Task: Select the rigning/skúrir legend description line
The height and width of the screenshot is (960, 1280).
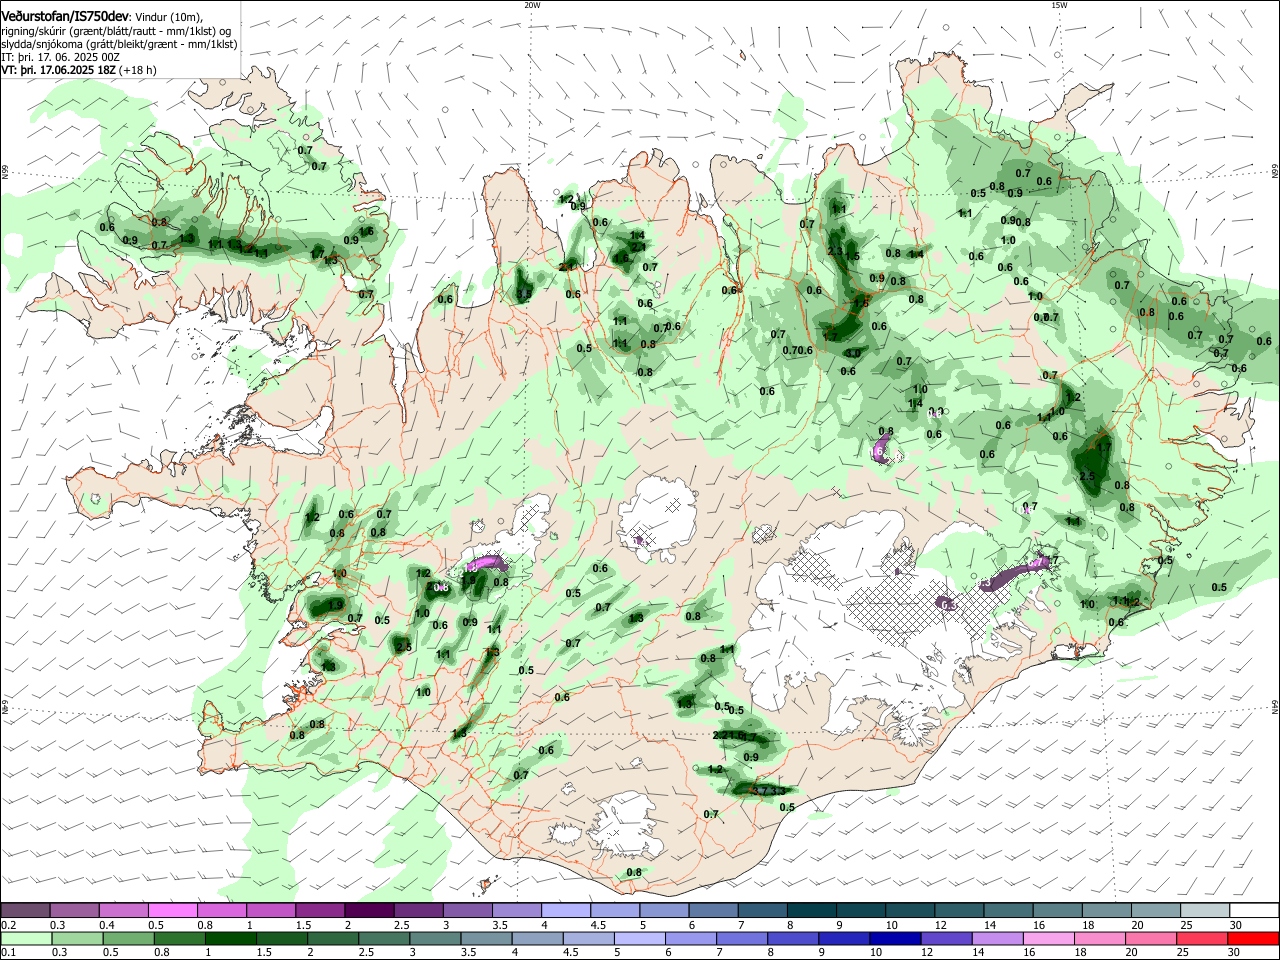Action: pos(118,31)
